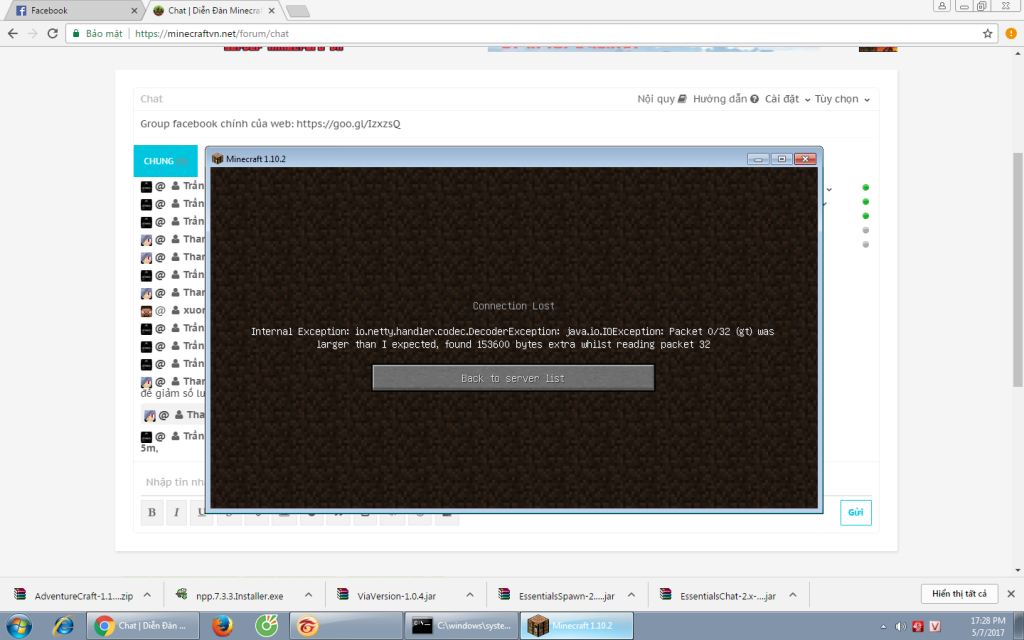Open the npp.7.3.3.Installer.exe download
The width and height of the screenshot is (1024, 640).
coord(231,596)
